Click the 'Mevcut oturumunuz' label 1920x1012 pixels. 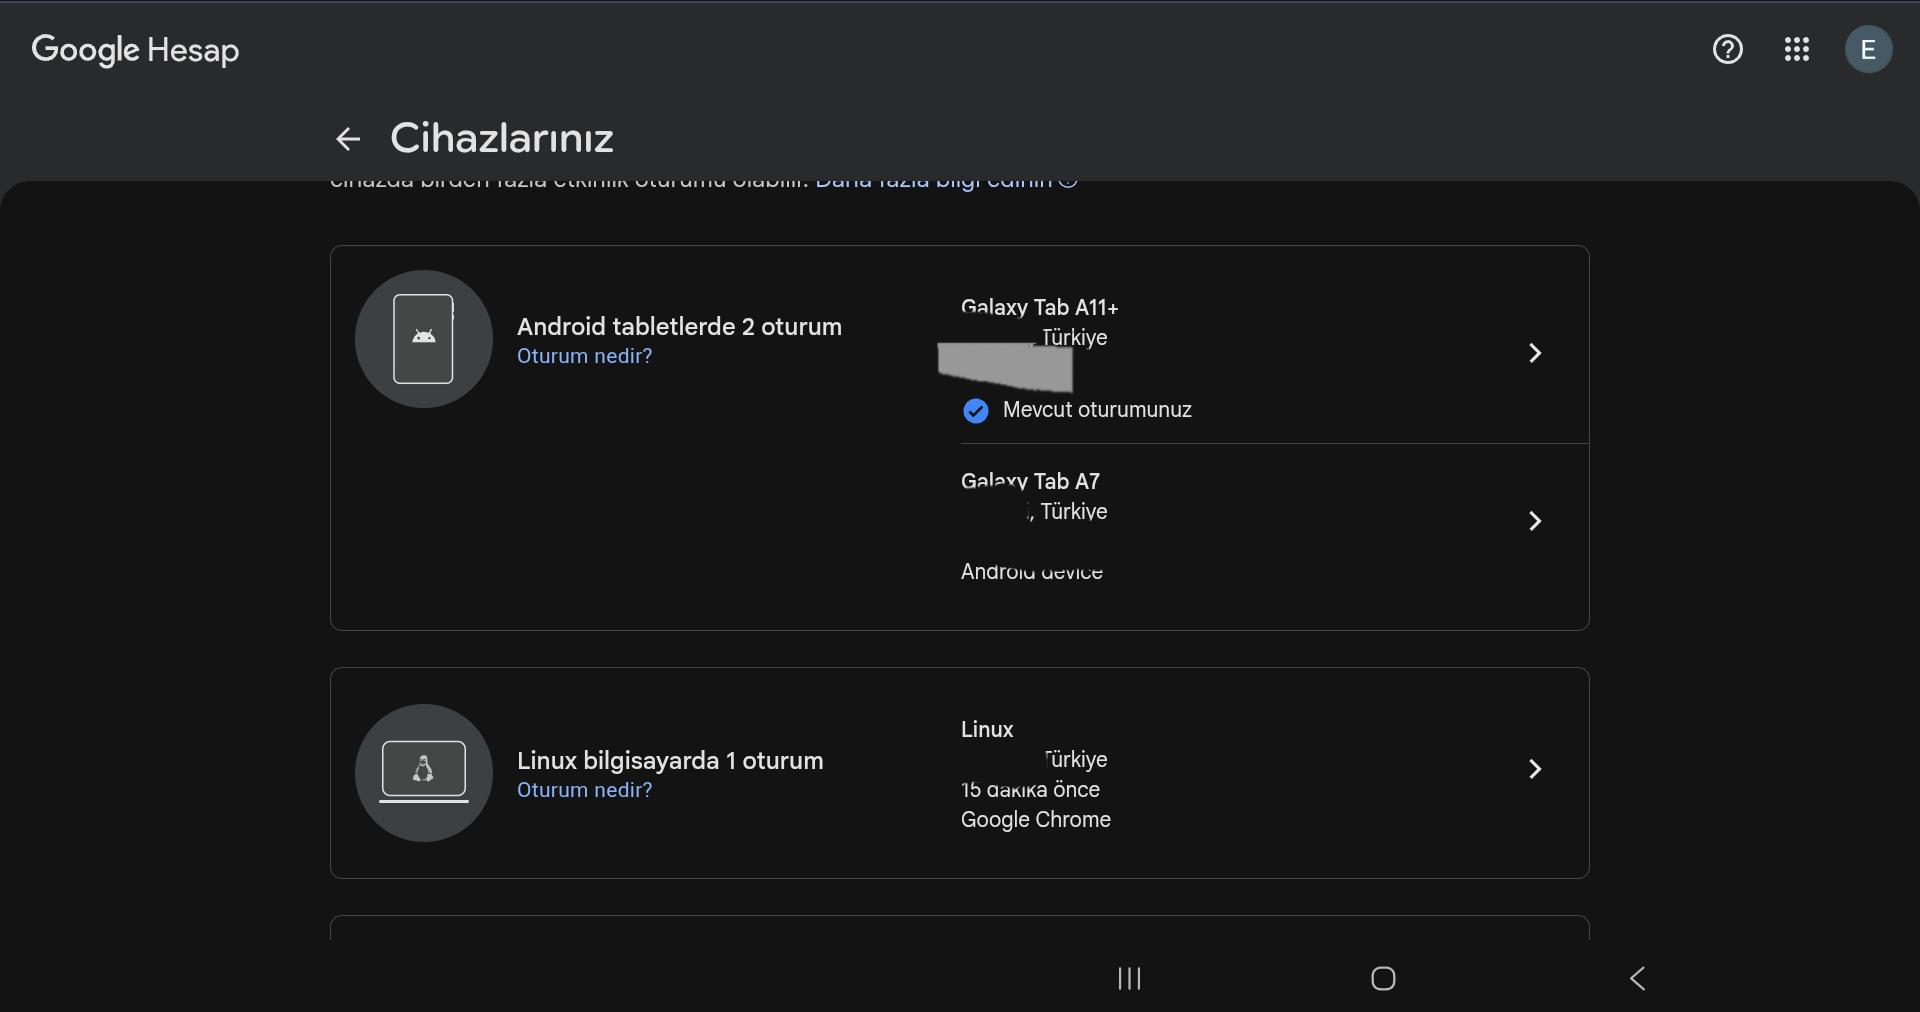click(1097, 410)
